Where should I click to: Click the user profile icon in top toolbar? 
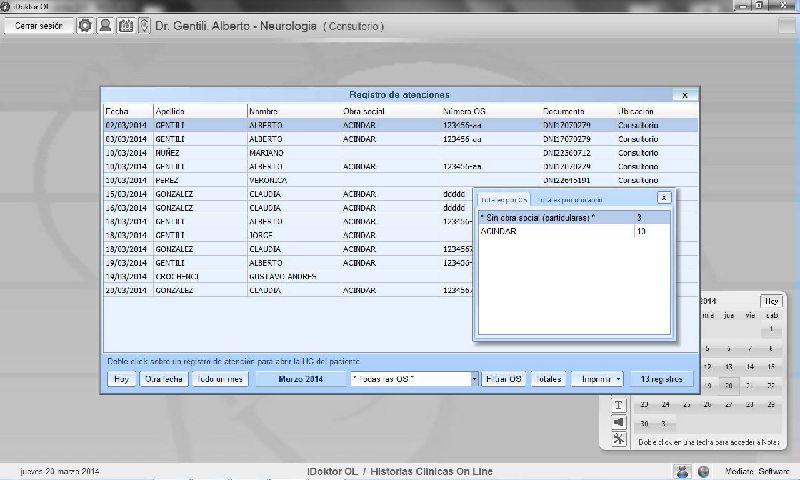(105, 26)
